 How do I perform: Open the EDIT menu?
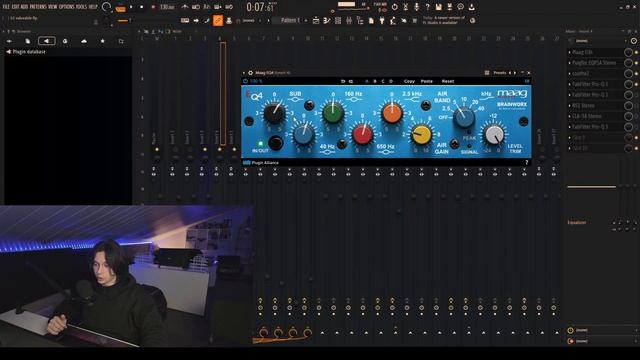(16, 7)
